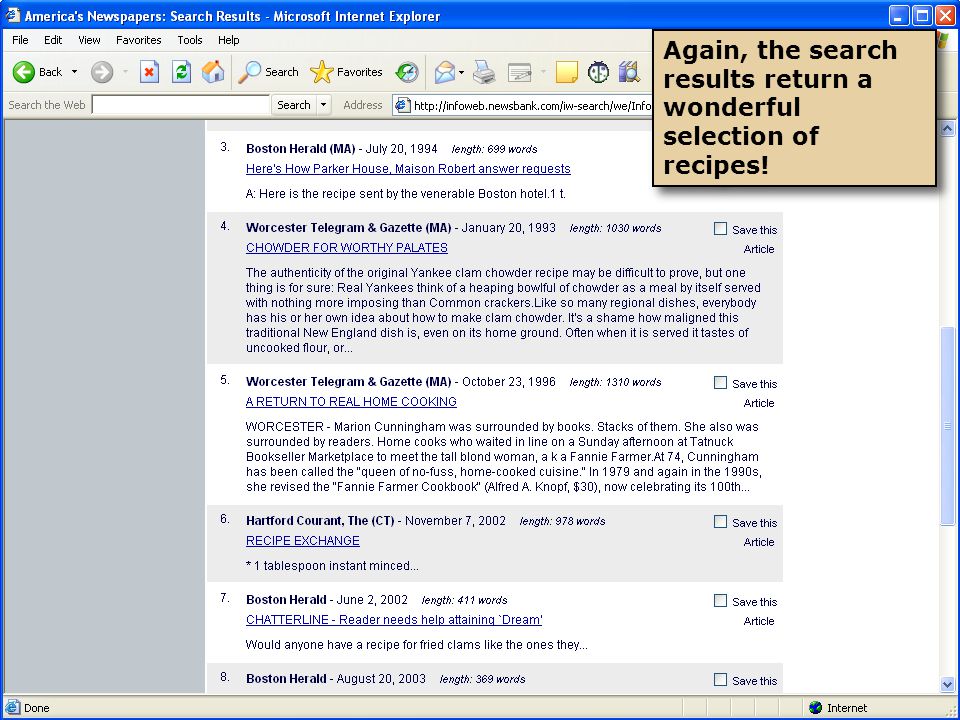This screenshot has width=960, height=720.
Task: Open A RETURN TO REAL HOME COOKING link
Action: 351,402
